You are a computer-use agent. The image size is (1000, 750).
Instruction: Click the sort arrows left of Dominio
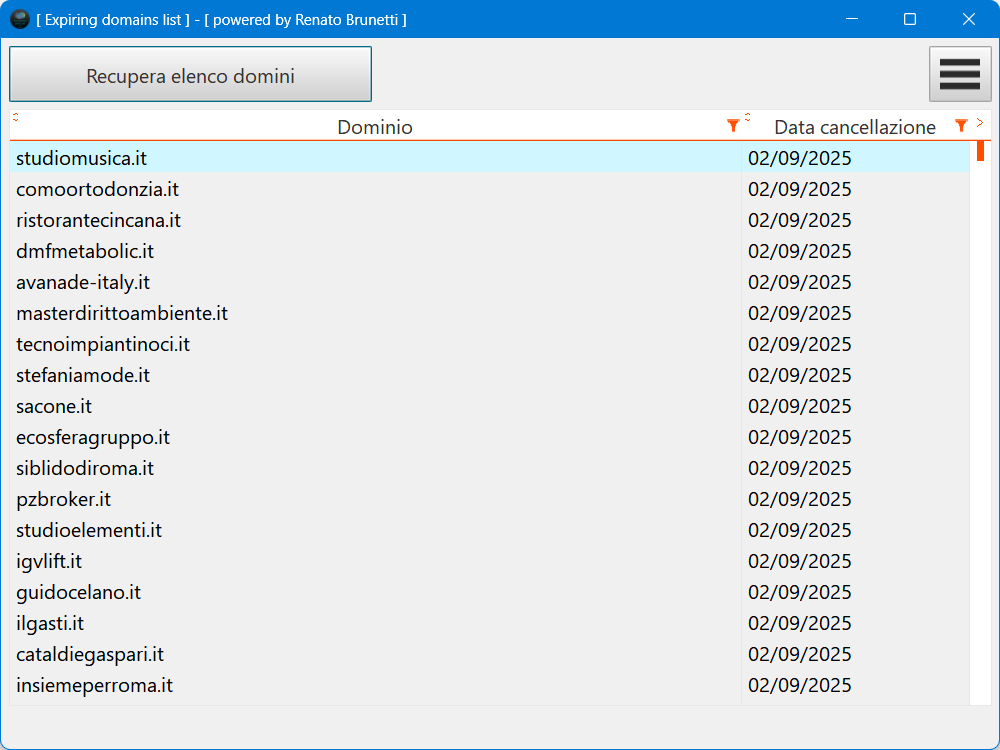click(15, 117)
